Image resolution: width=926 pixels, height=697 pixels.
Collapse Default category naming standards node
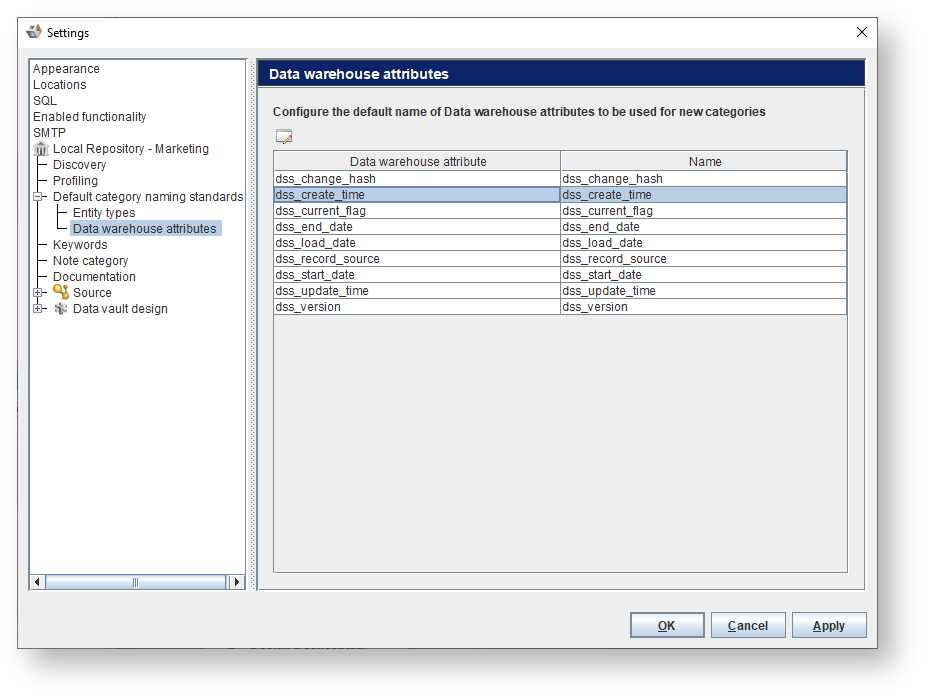point(38,197)
